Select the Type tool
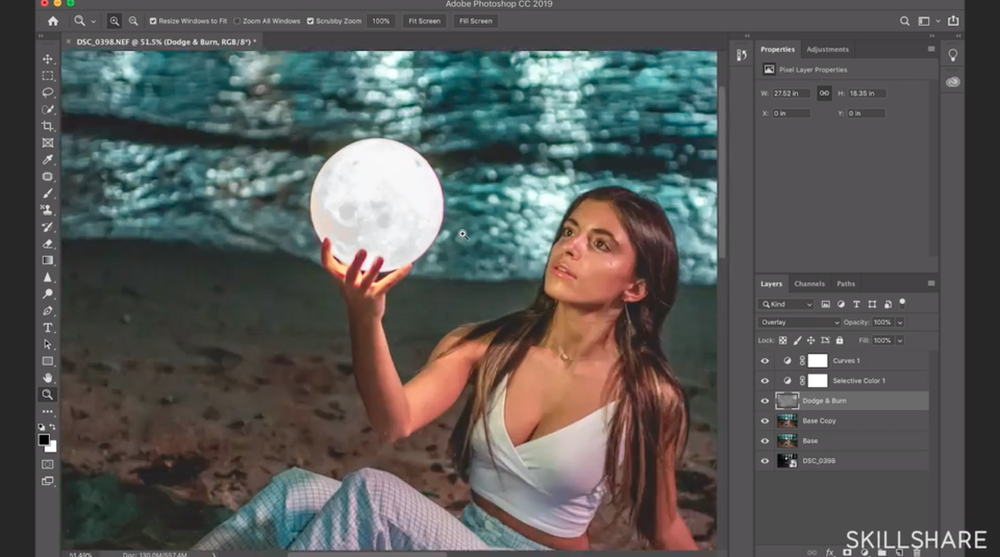This screenshot has width=1000, height=557. [47, 327]
